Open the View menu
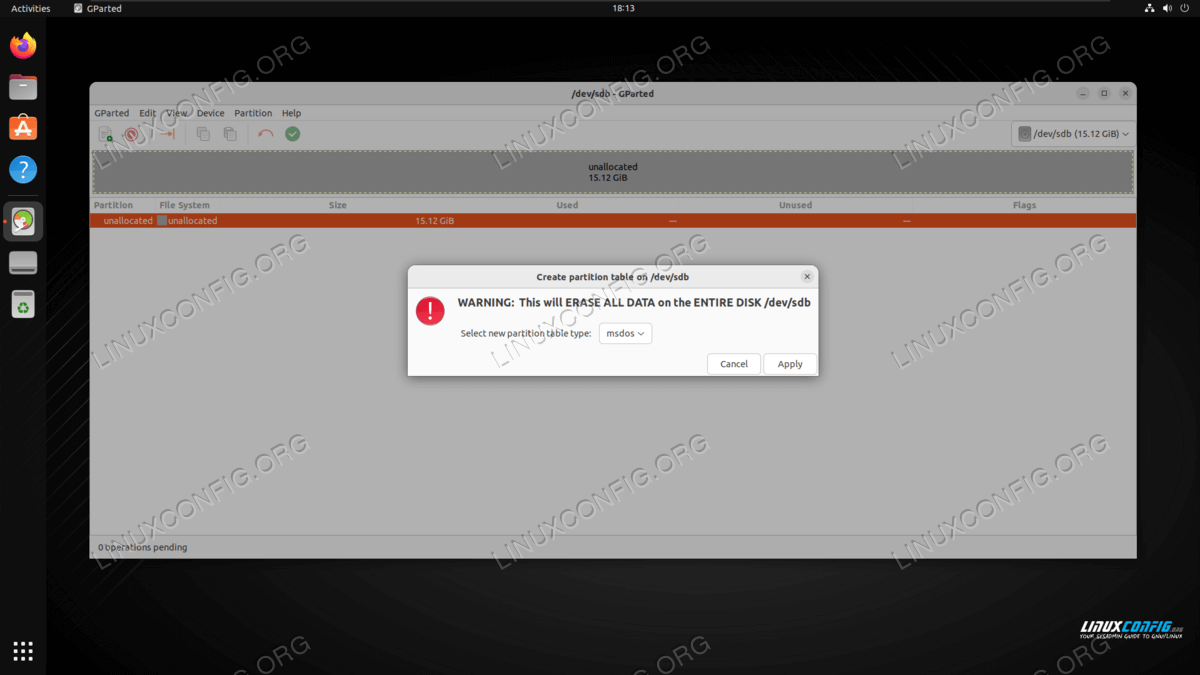This screenshot has width=1200, height=675. tap(177, 113)
